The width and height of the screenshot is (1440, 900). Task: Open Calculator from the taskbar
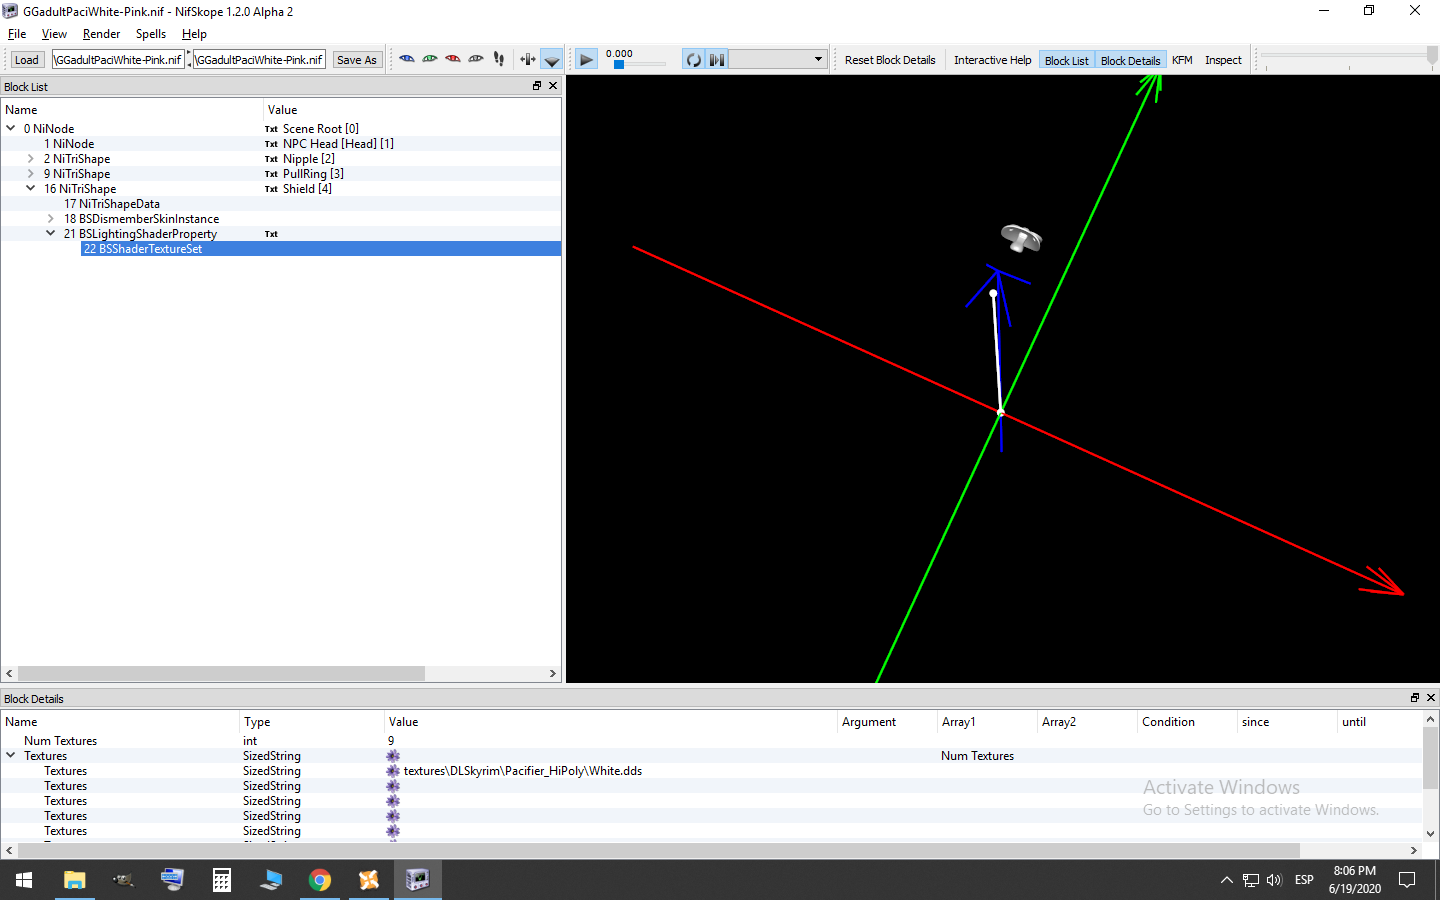pyautogui.click(x=222, y=880)
